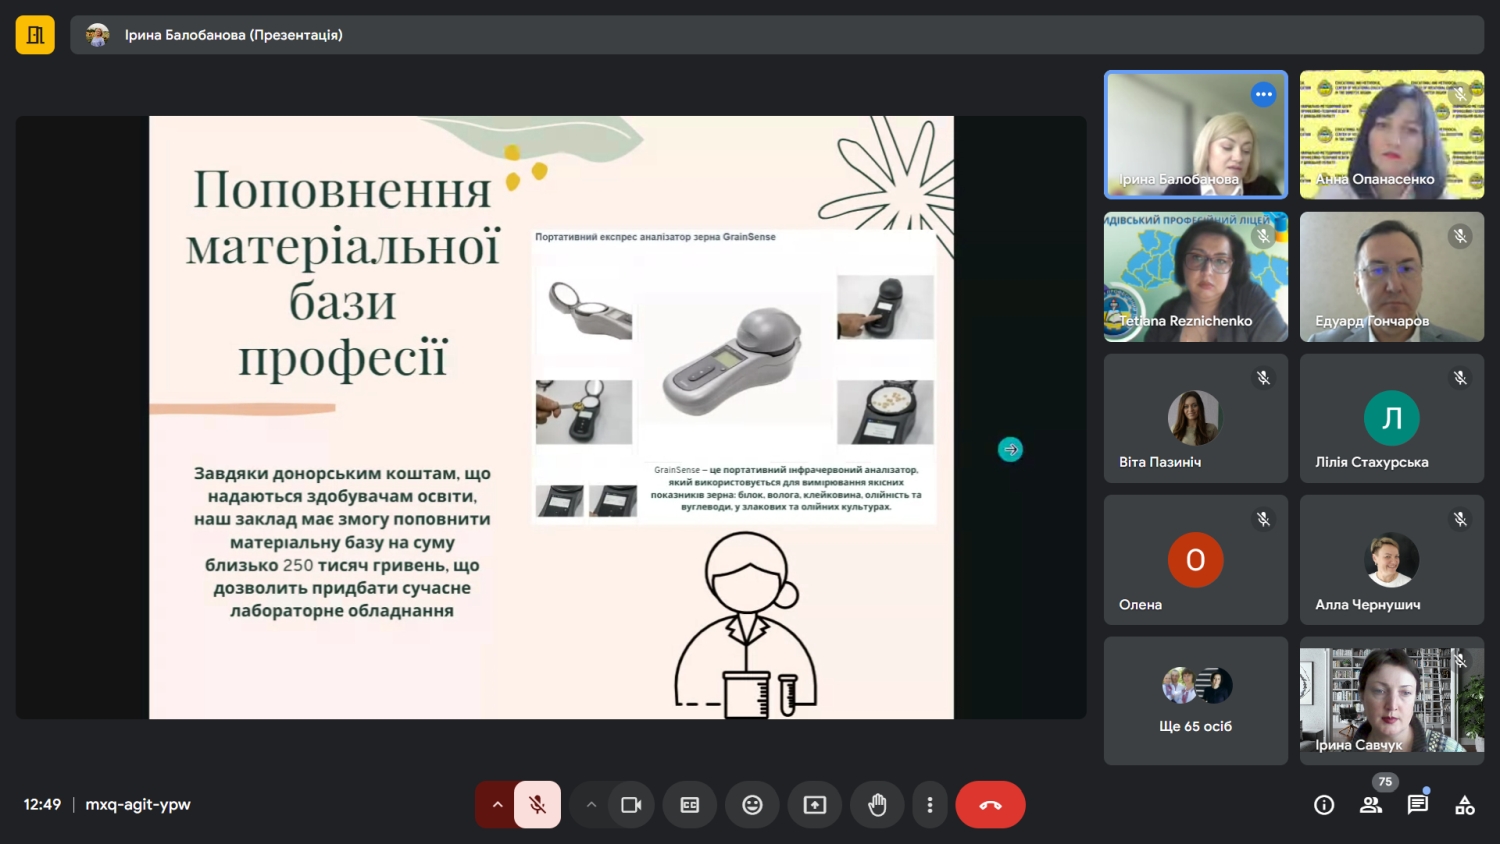The image size is (1500, 844).
Task: Click the meeting code mxq-agit-ypw
Action: click(138, 804)
